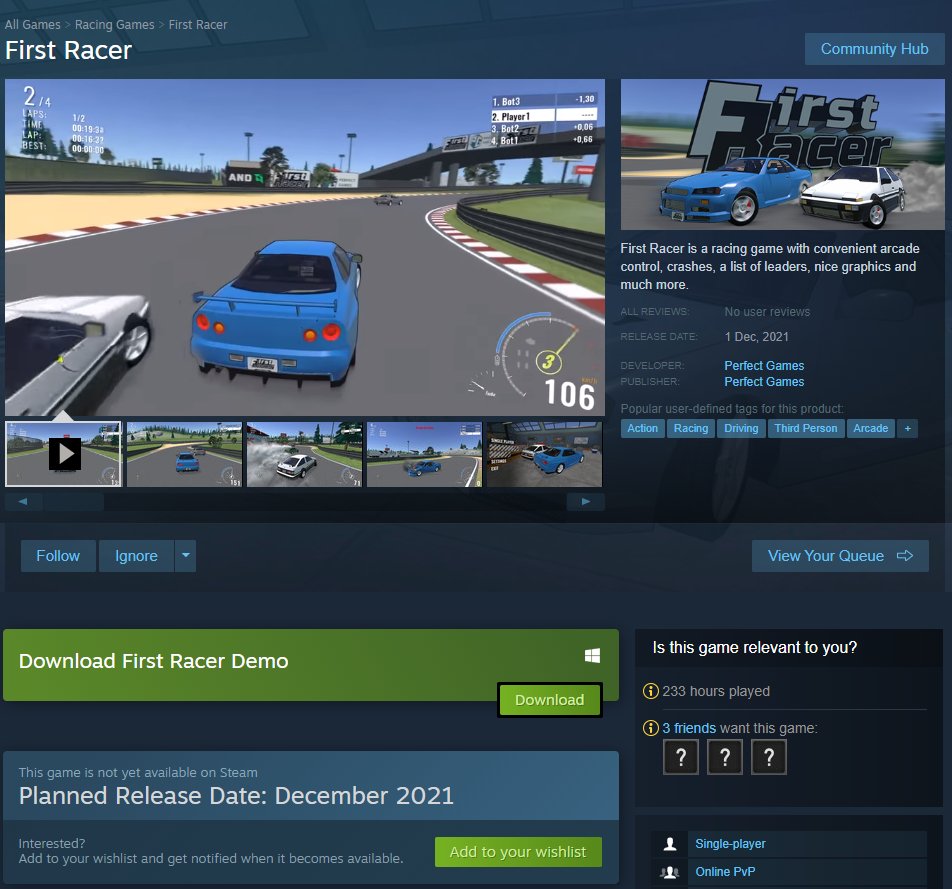Image resolution: width=952 pixels, height=889 pixels.
Task: Go to Racing Games breadcrumb
Action: [x=115, y=25]
